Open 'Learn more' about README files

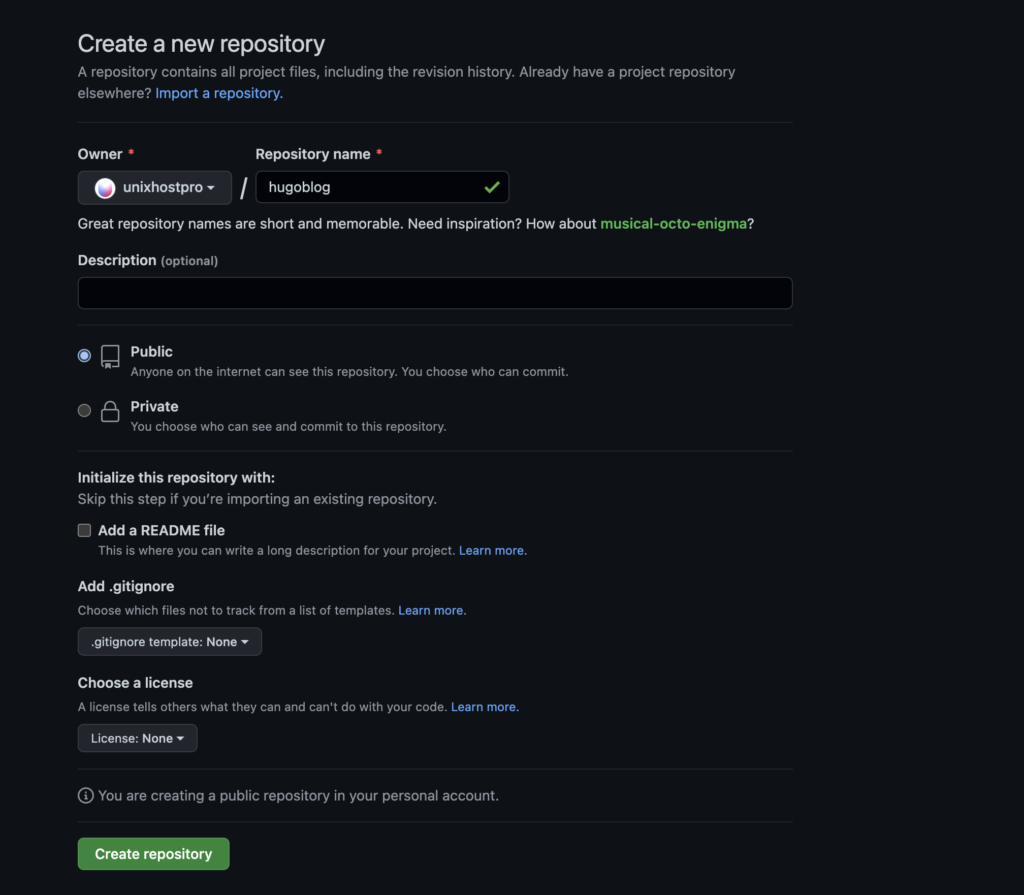pyautogui.click(x=491, y=550)
